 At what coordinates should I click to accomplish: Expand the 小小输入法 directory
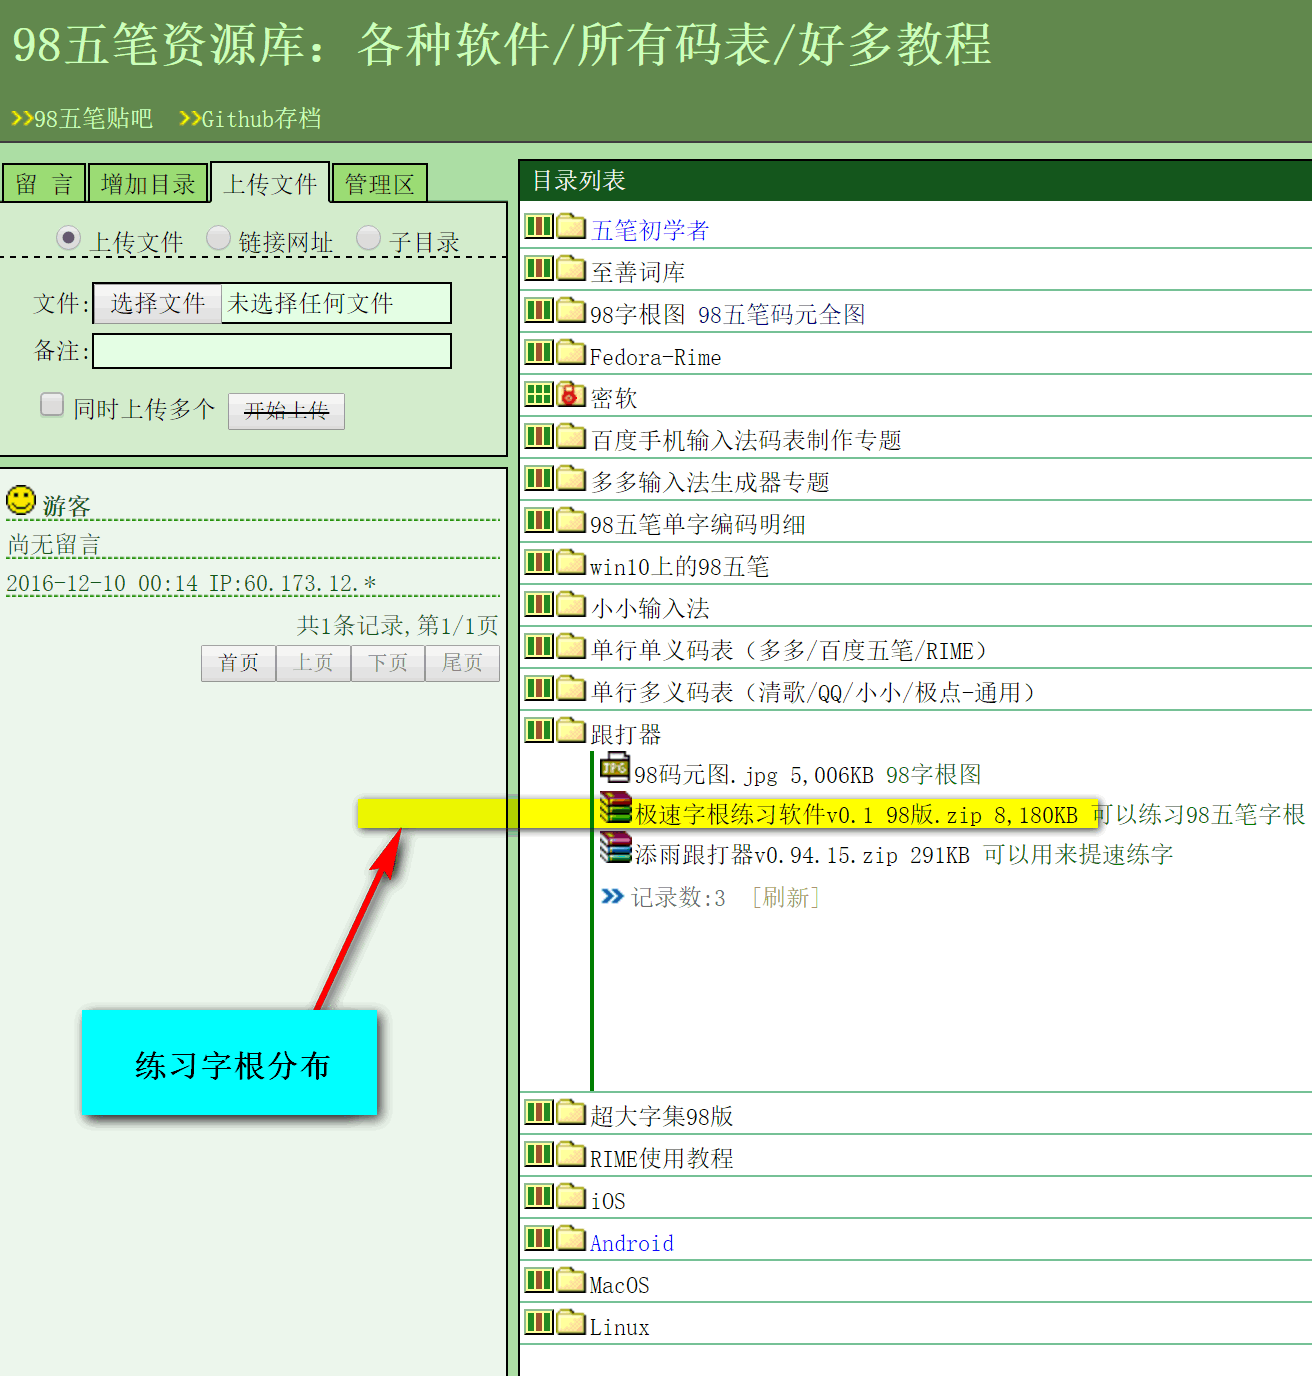(x=539, y=604)
